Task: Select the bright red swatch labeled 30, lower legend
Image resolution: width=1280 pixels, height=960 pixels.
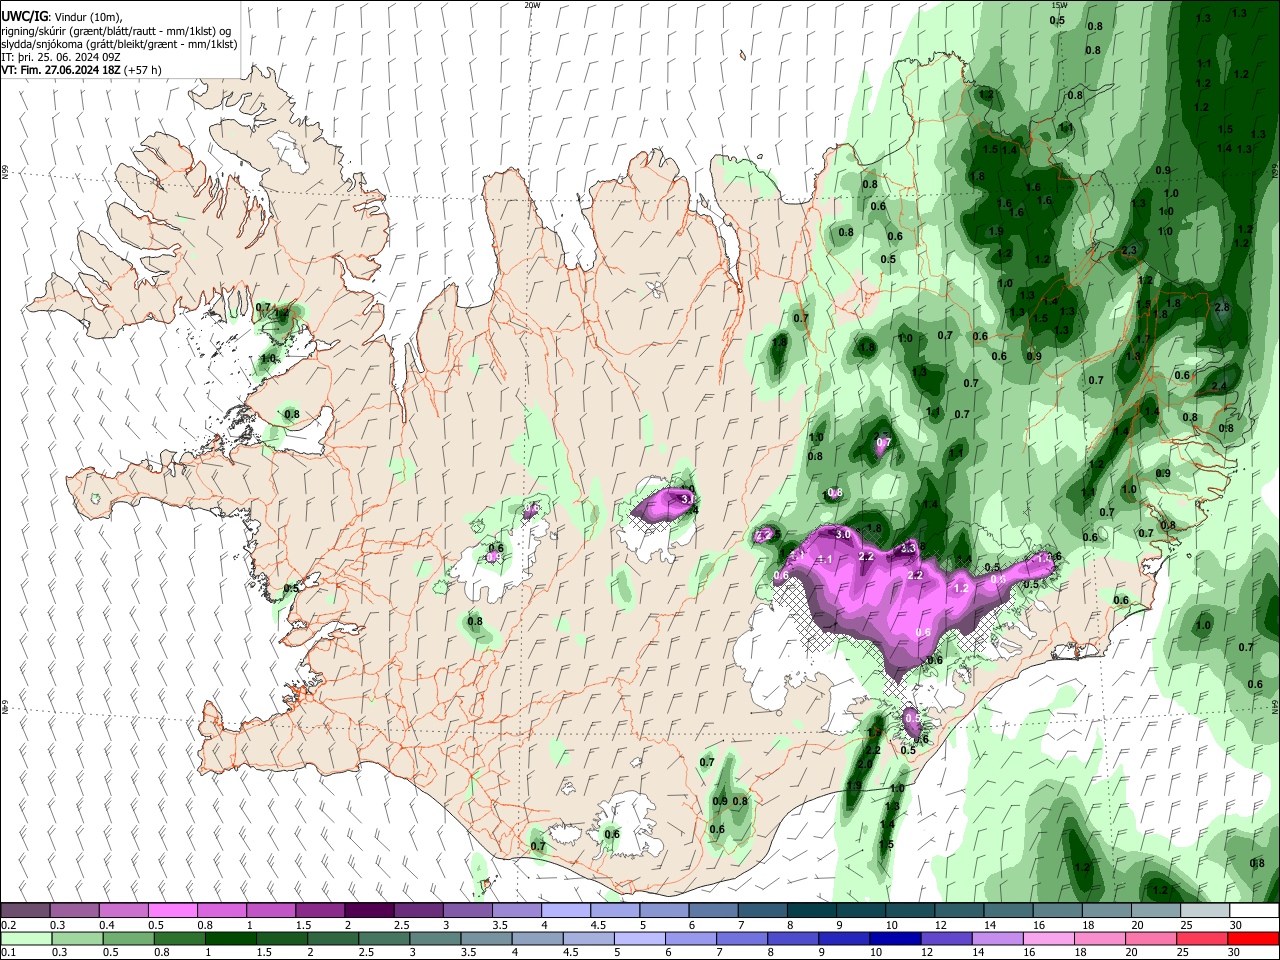Action: point(1254,938)
